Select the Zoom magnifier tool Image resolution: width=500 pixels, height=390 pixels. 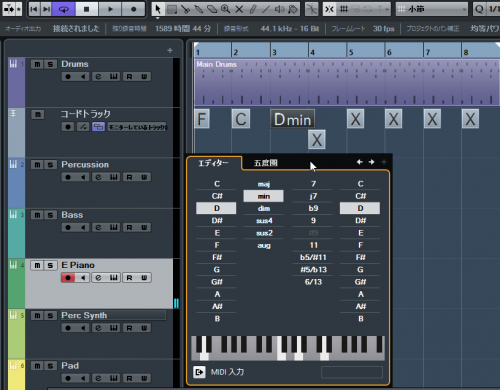click(226, 9)
